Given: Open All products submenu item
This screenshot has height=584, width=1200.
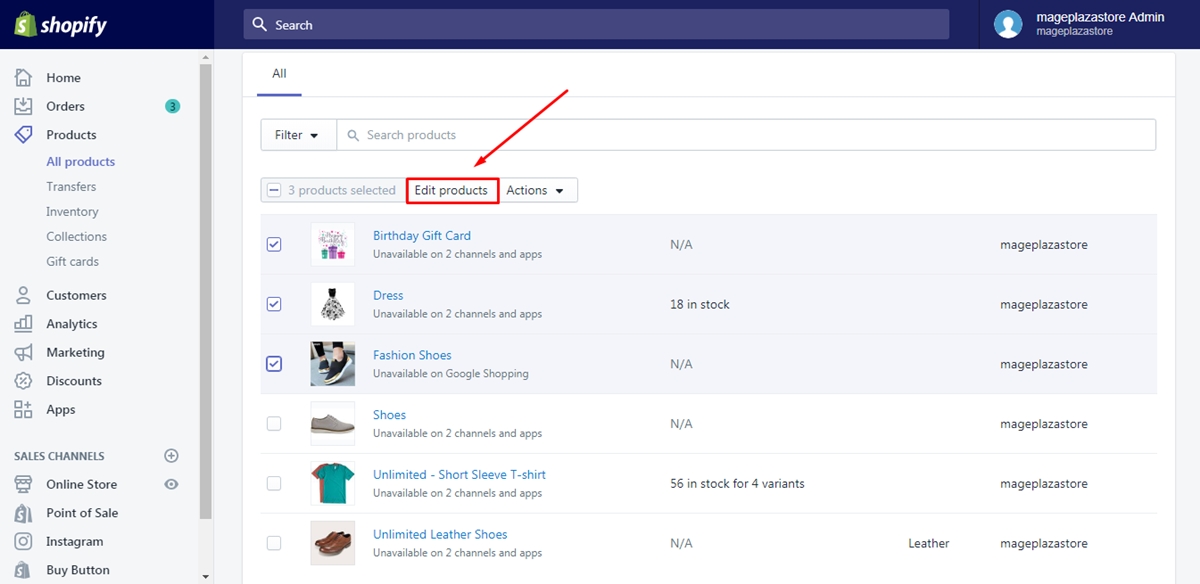Looking at the screenshot, I should coord(80,162).
